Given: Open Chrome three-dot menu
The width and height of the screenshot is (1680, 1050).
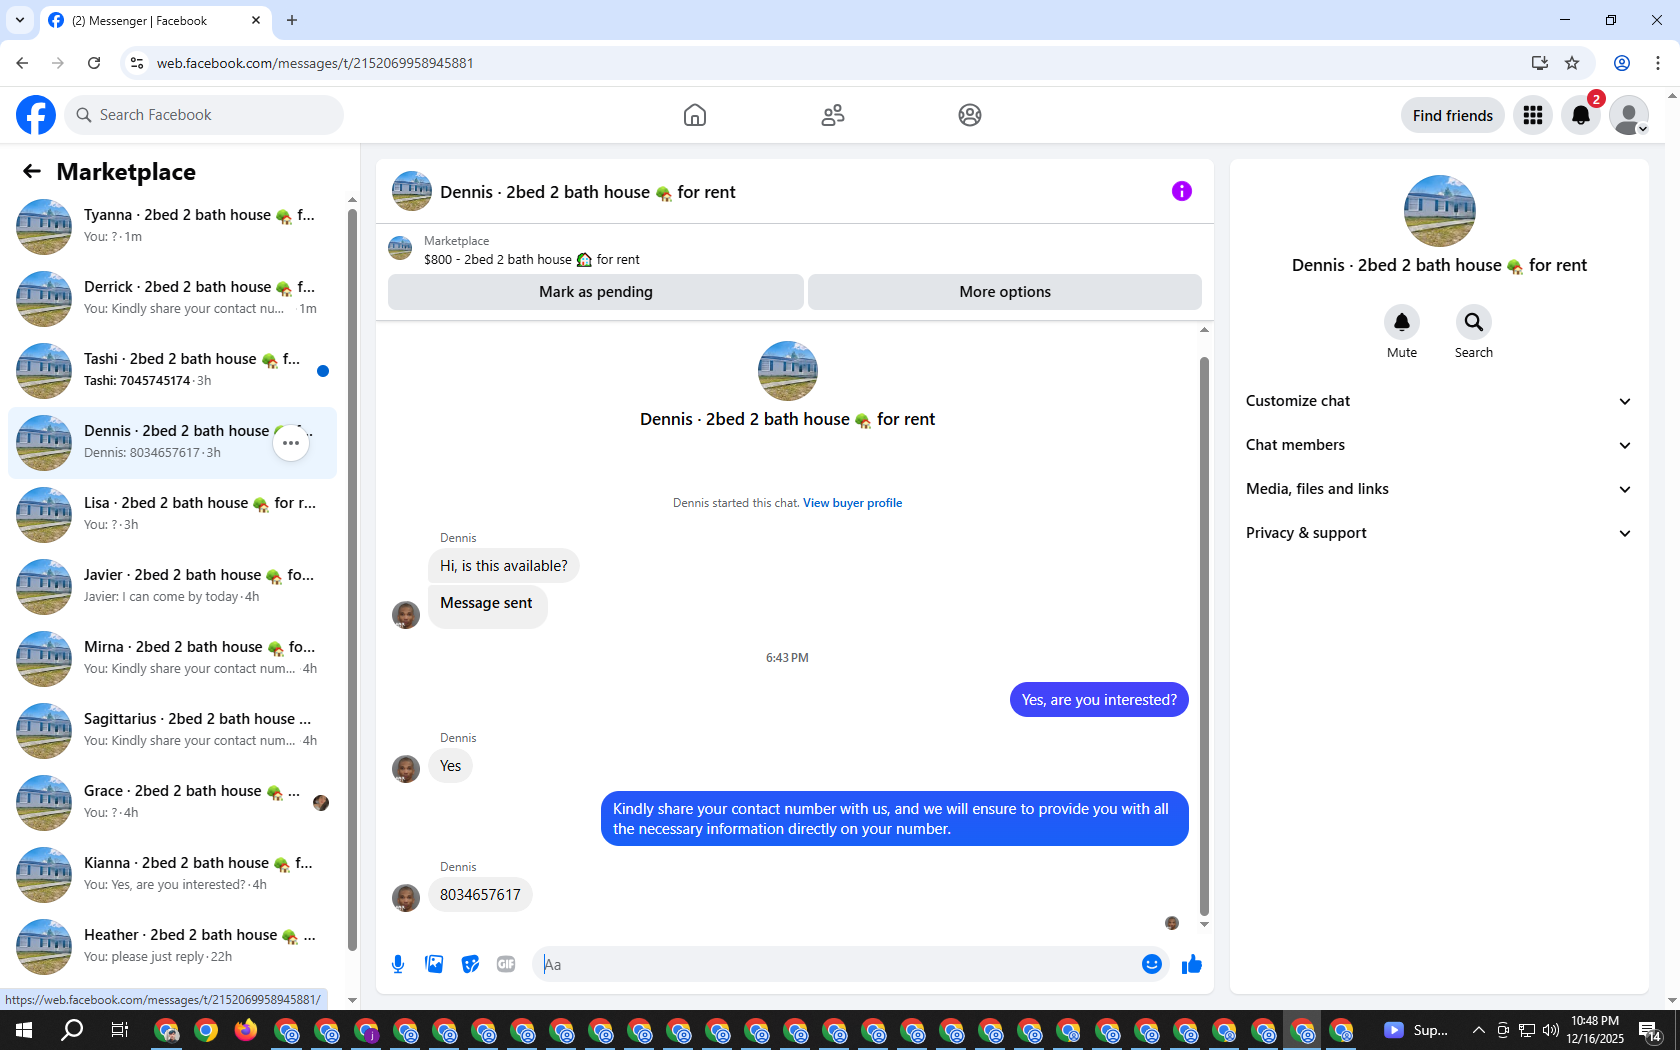Looking at the screenshot, I should (x=1658, y=63).
